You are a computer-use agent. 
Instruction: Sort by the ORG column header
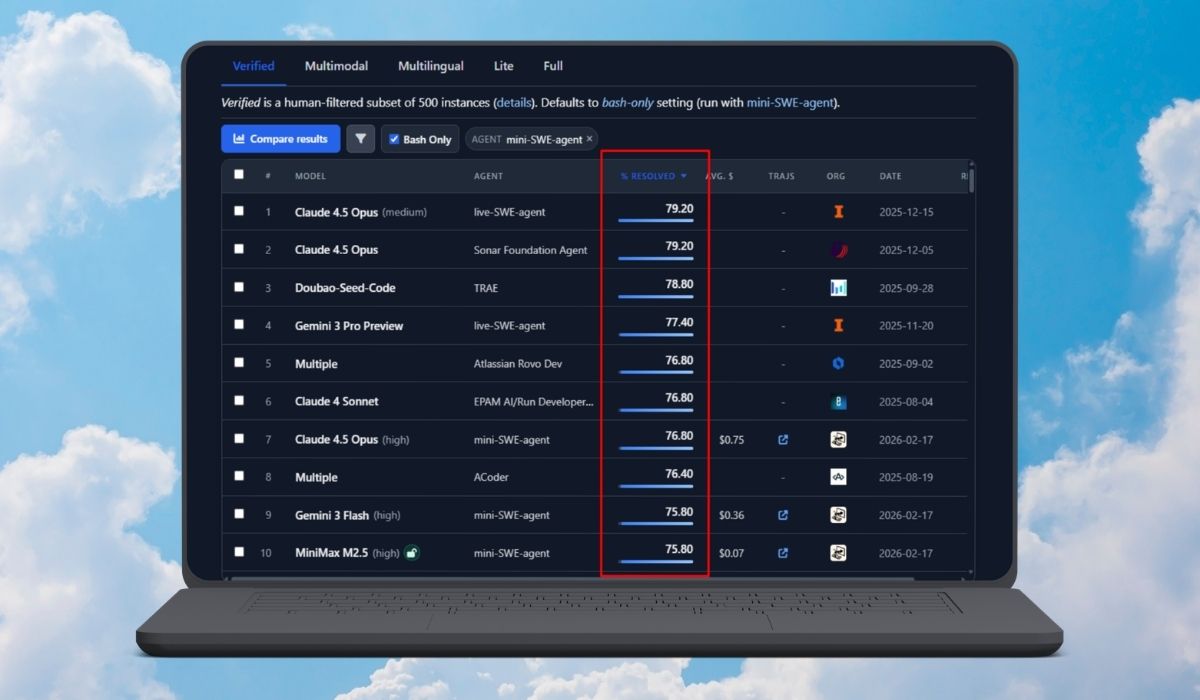click(x=836, y=176)
